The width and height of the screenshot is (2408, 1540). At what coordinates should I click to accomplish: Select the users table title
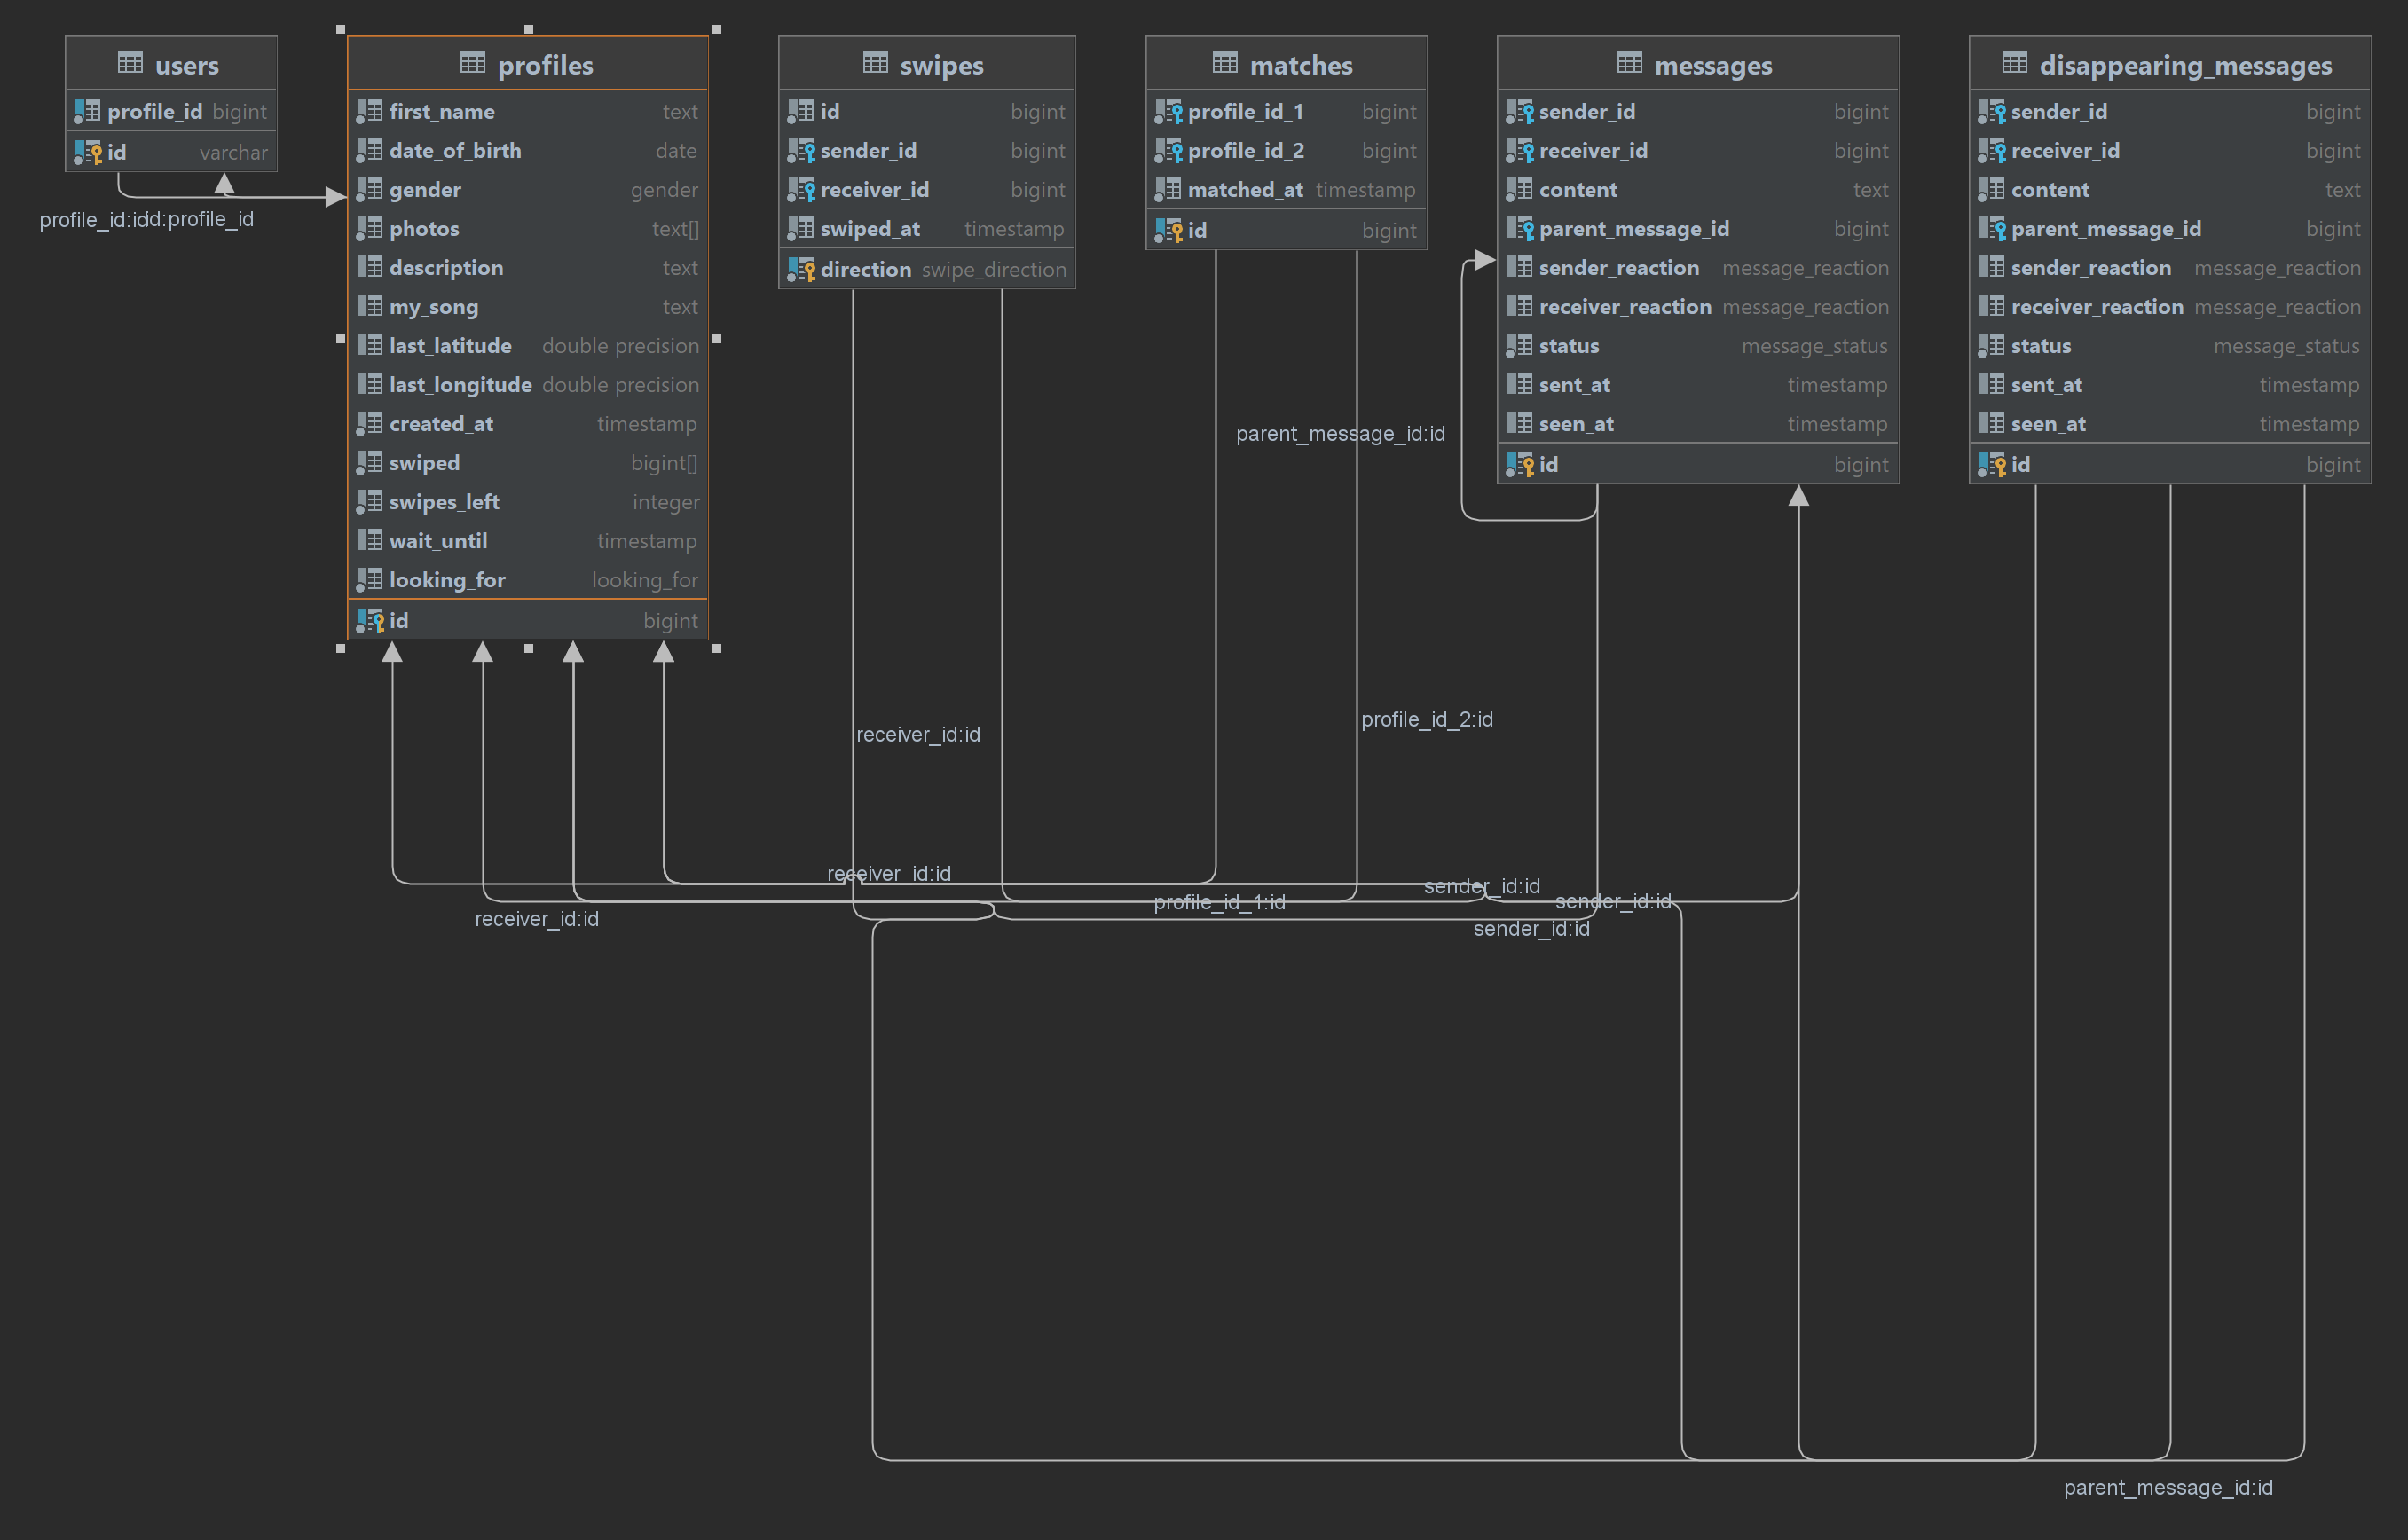187,65
